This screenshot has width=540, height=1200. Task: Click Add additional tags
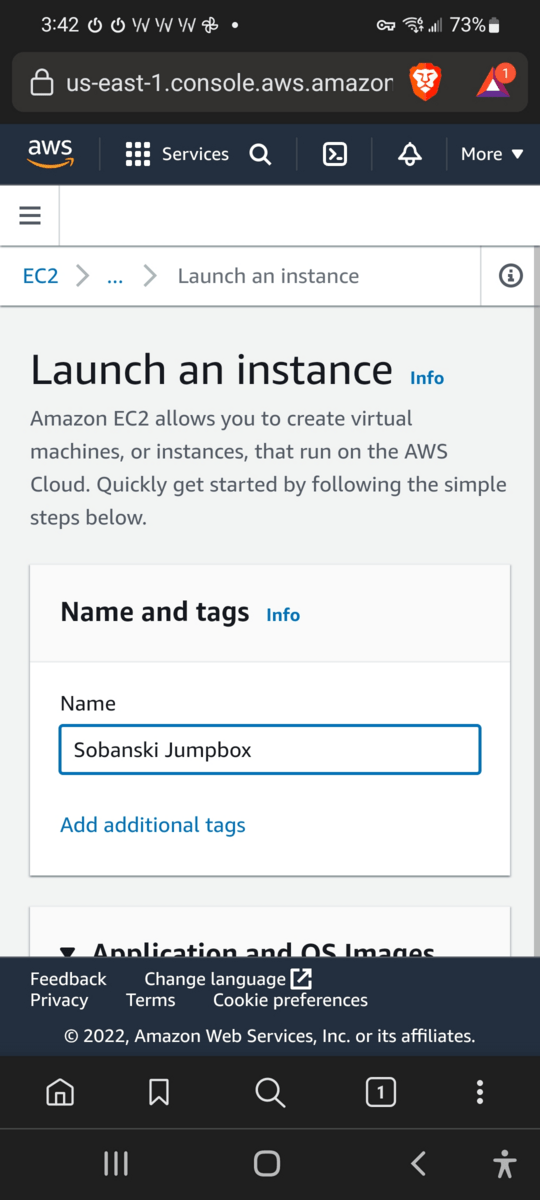tap(153, 825)
